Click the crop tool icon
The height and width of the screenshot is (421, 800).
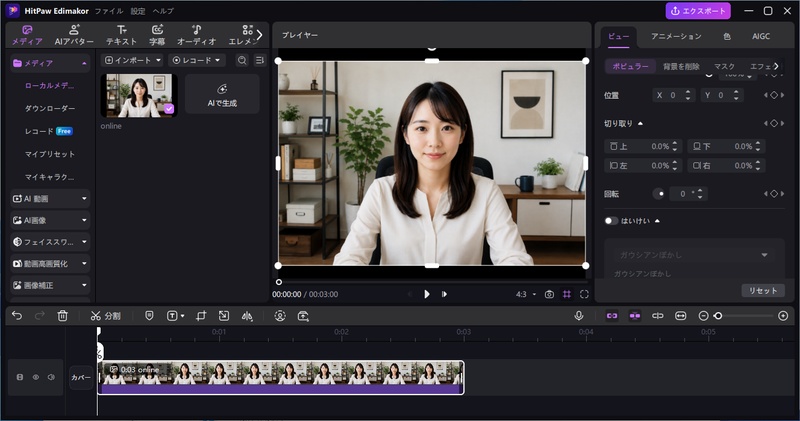coord(201,316)
